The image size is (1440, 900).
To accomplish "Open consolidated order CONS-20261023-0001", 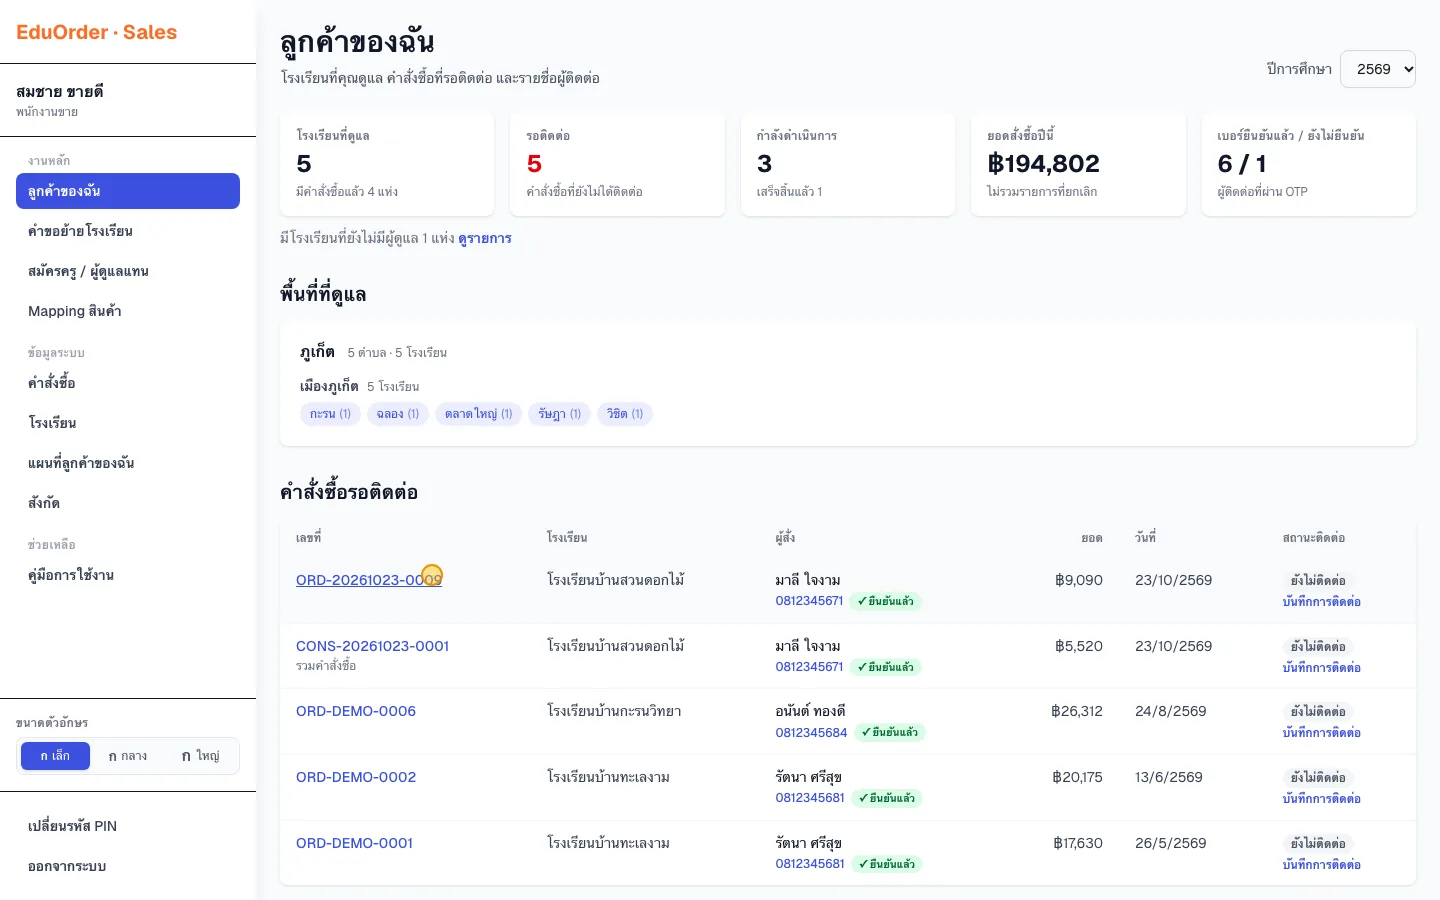I will click(372, 646).
